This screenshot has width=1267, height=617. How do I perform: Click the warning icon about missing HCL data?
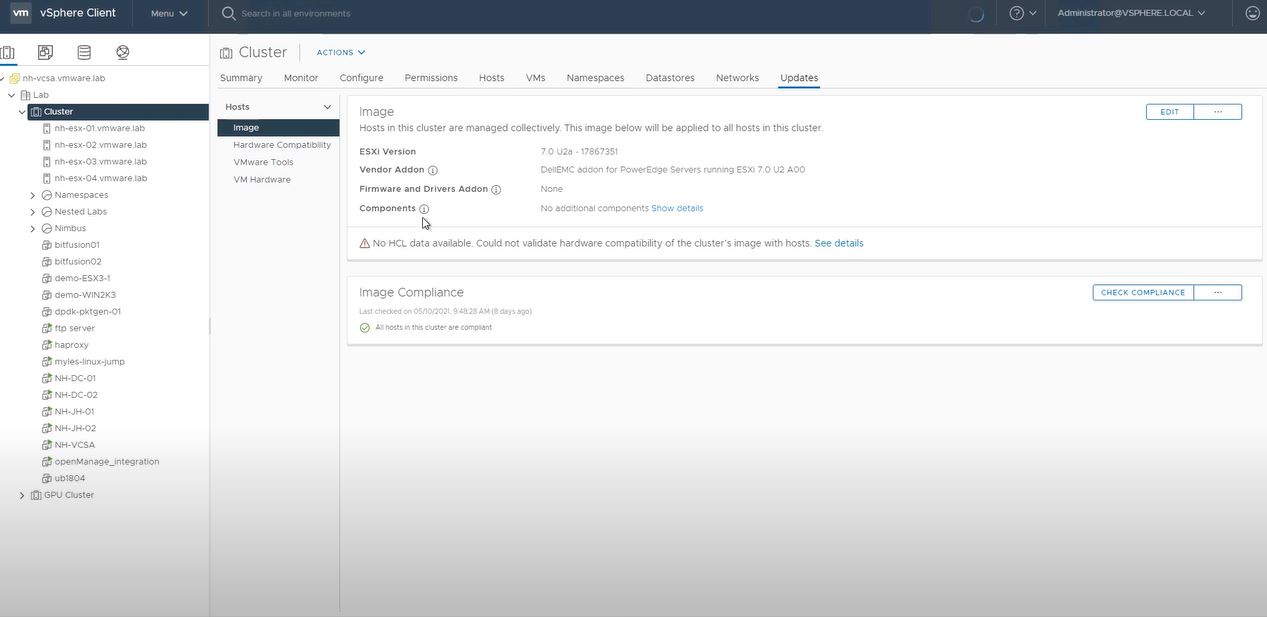(364, 242)
